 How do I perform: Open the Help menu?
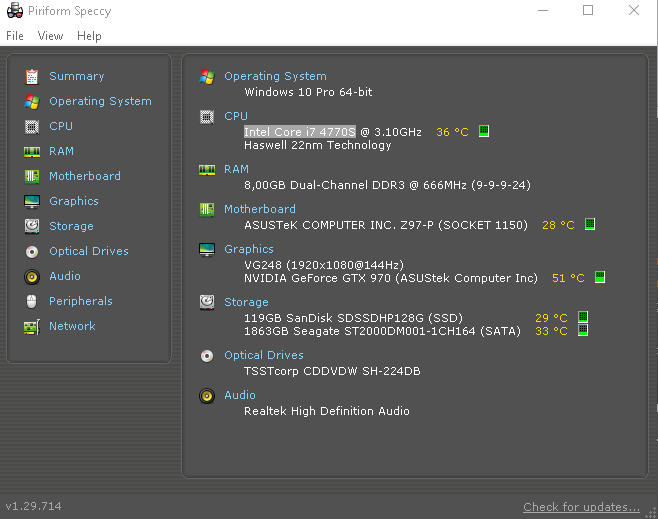point(89,36)
